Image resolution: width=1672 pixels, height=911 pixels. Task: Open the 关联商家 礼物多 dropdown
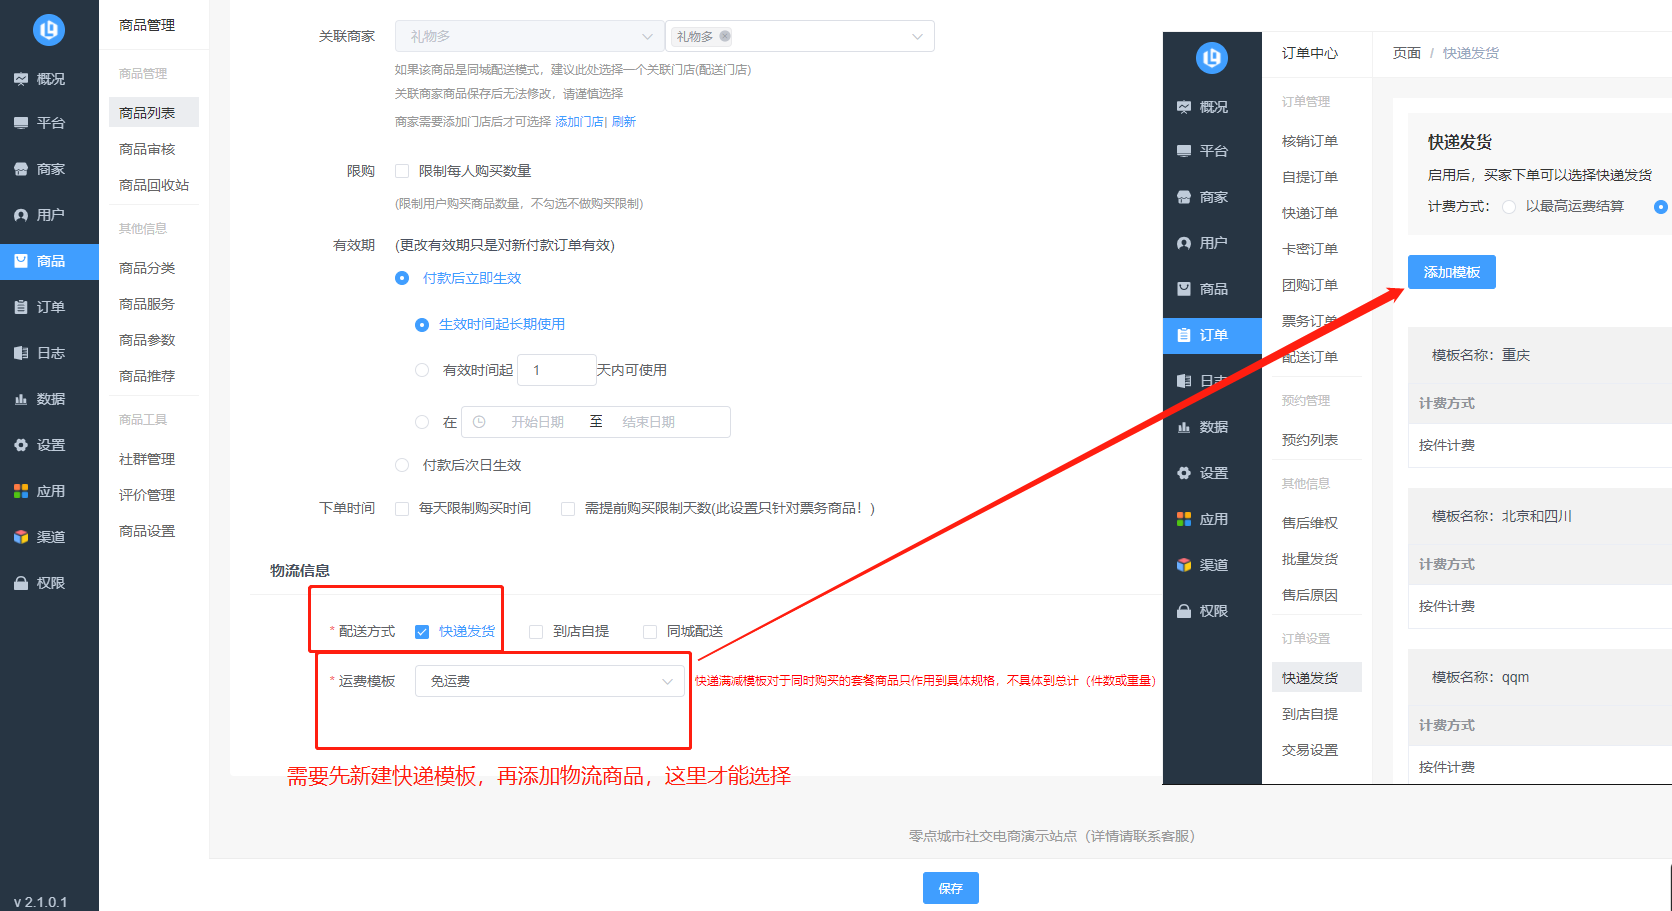pos(529,36)
